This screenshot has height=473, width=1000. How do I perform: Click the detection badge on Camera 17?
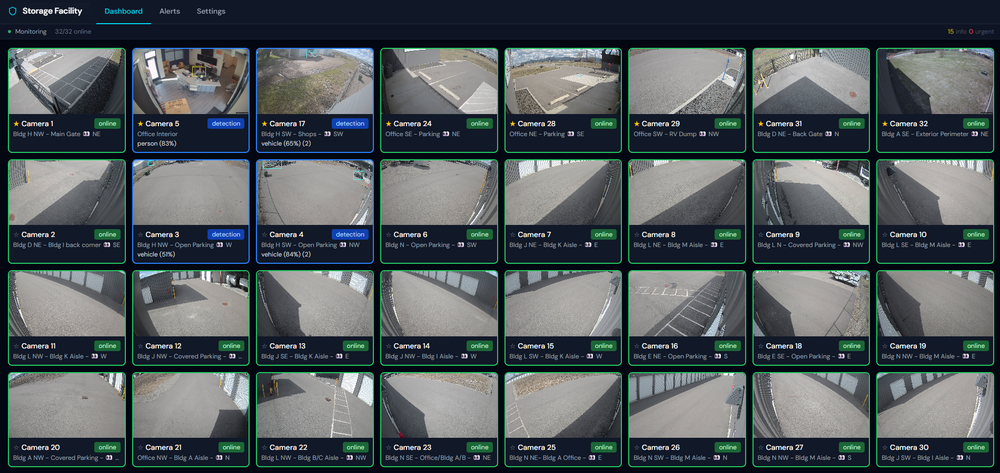coord(350,124)
